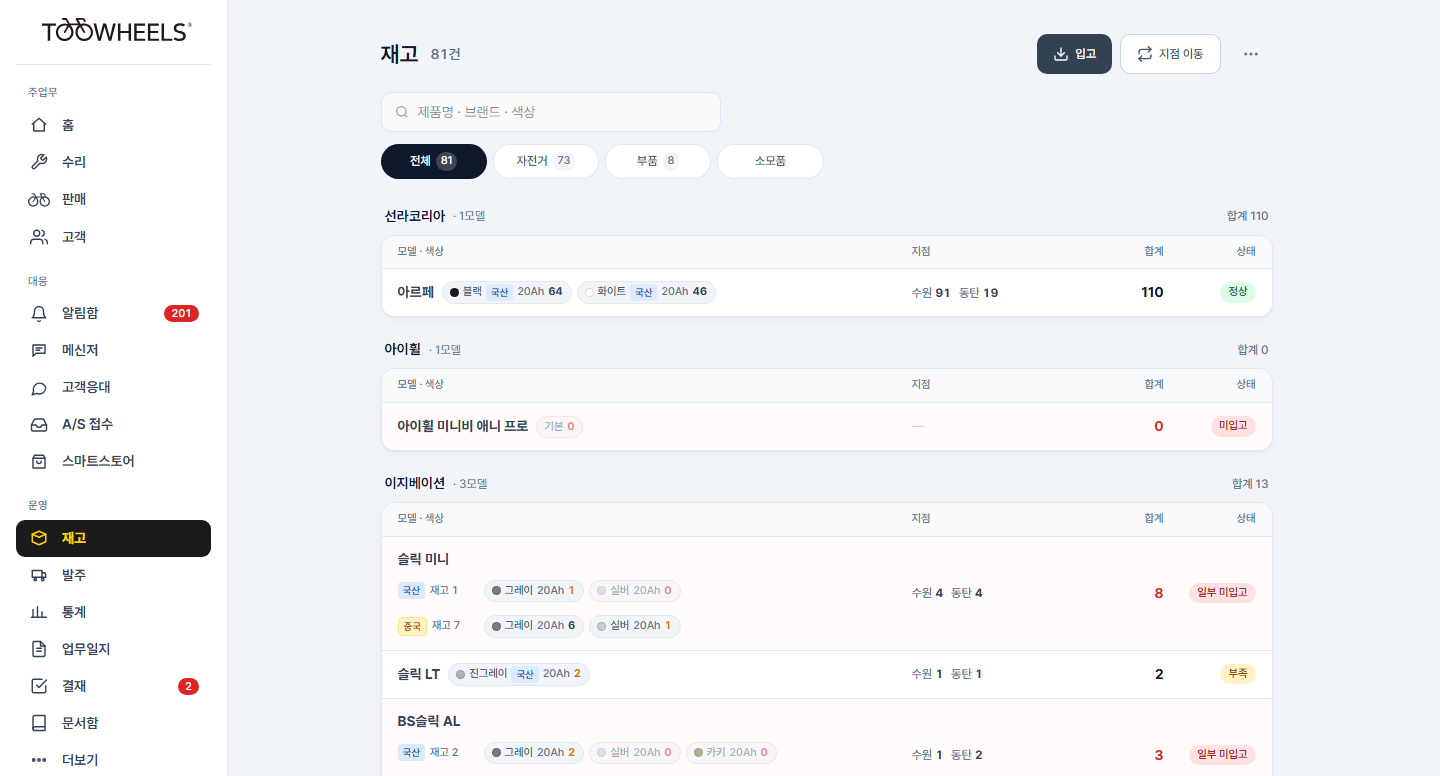Screen dimensions: 1440x776
Task: Select the 부품 8 filter tab
Action: click(658, 161)
